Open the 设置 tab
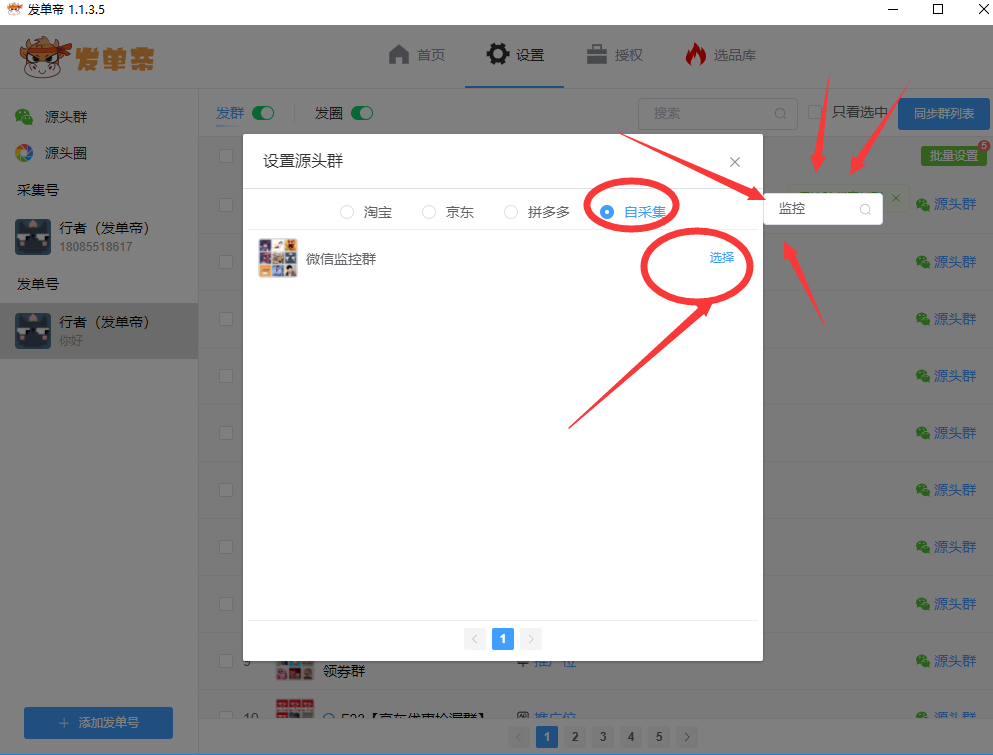993x755 pixels. coord(515,55)
